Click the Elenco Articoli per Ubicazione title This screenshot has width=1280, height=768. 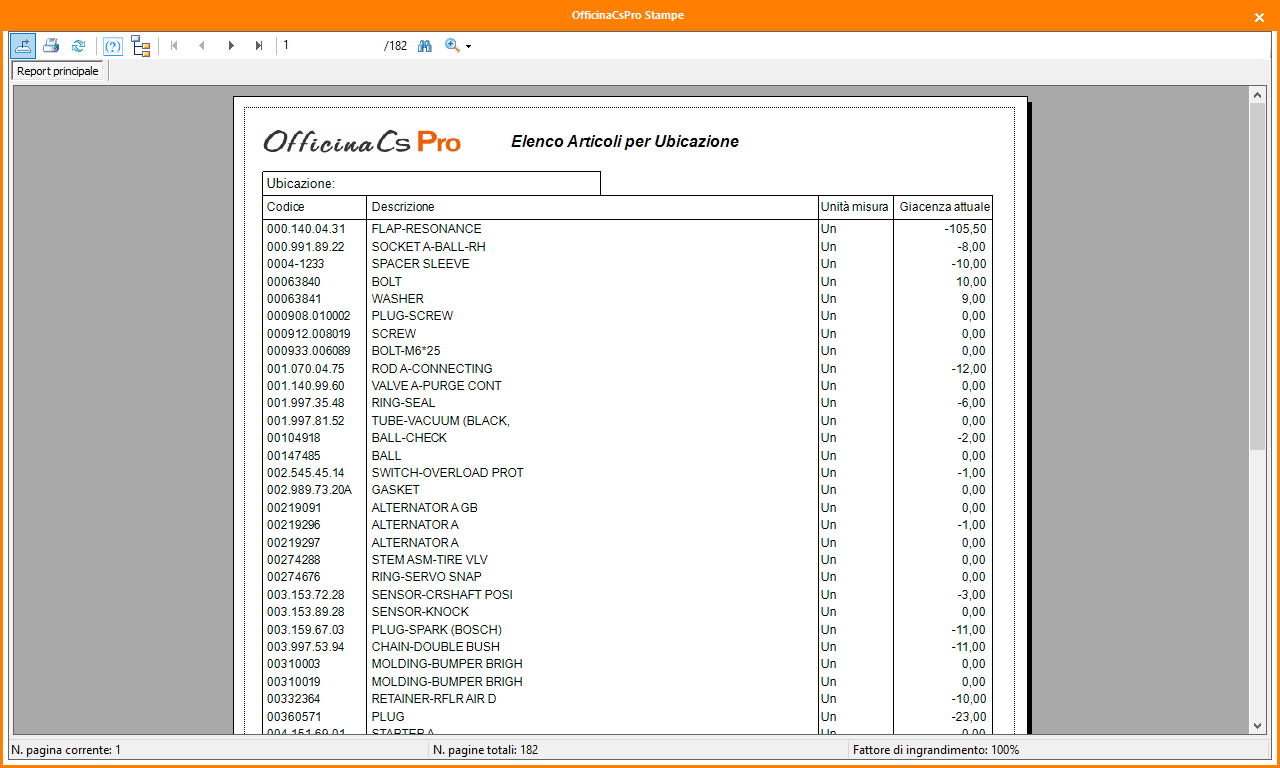(x=625, y=142)
